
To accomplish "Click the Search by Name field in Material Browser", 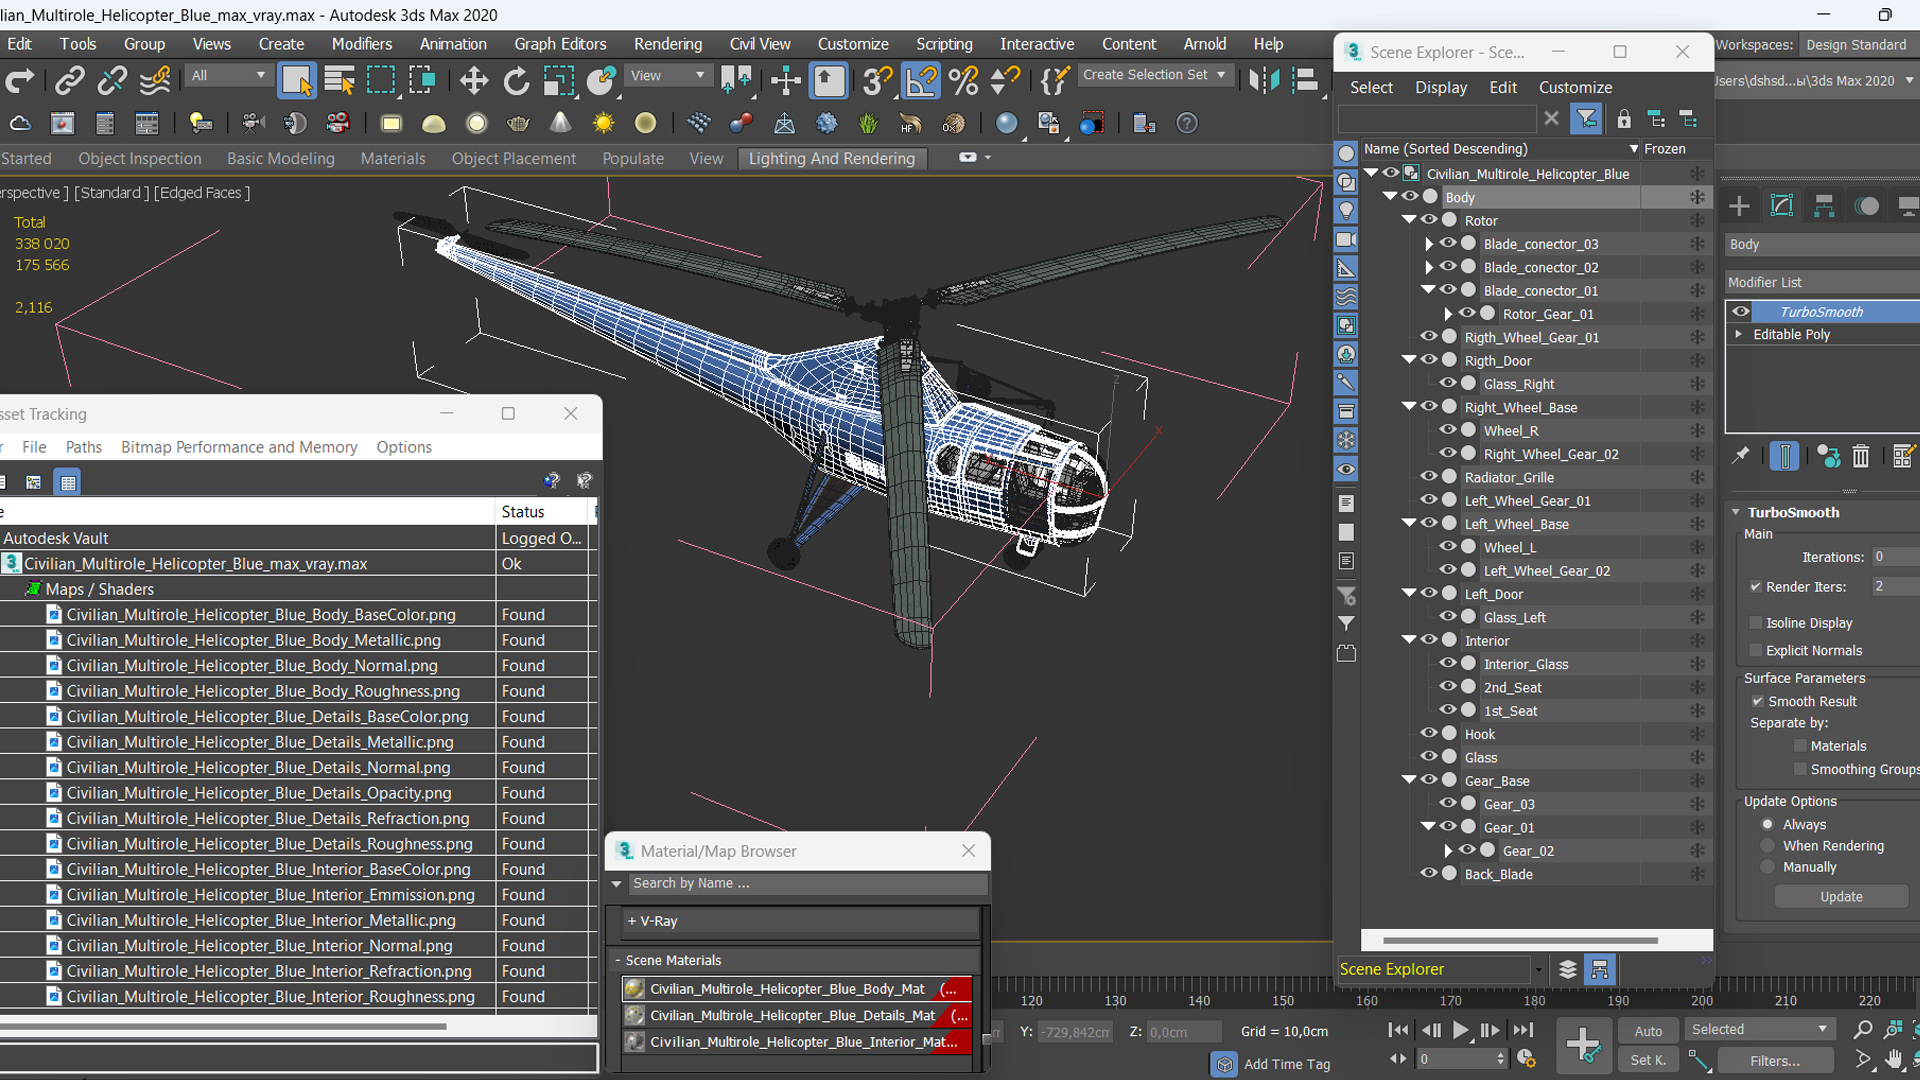I will (808, 883).
